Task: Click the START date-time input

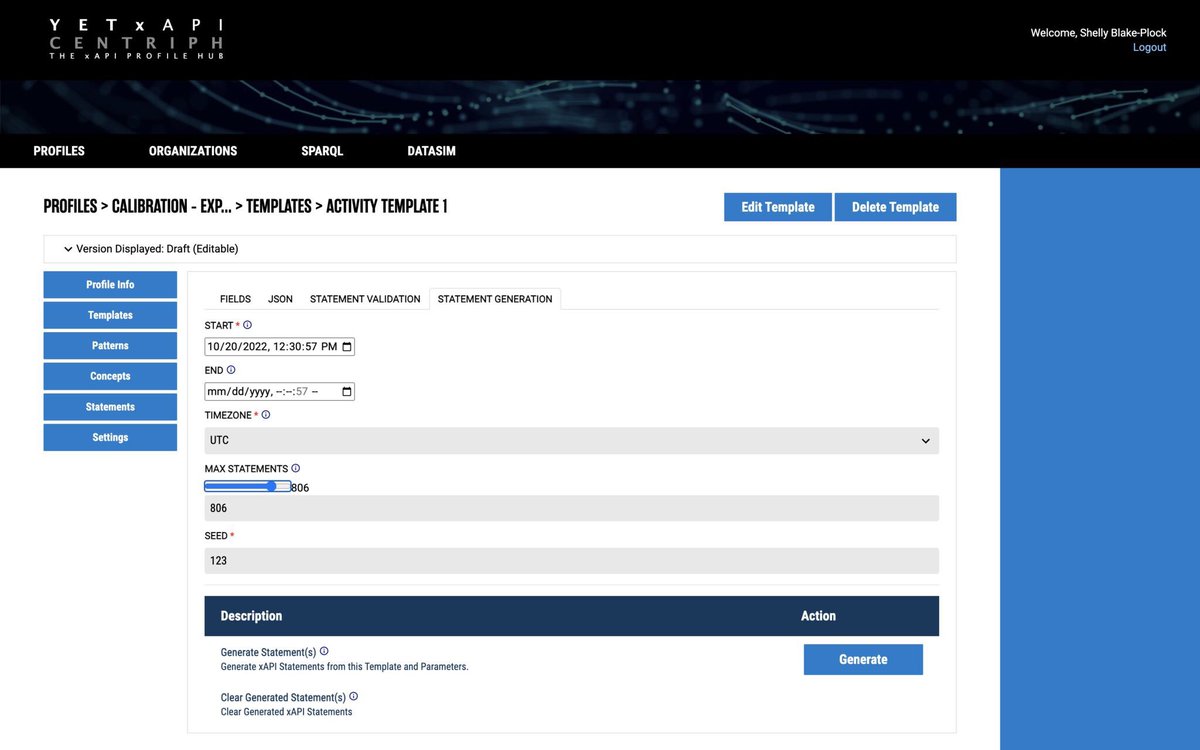Action: (279, 347)
